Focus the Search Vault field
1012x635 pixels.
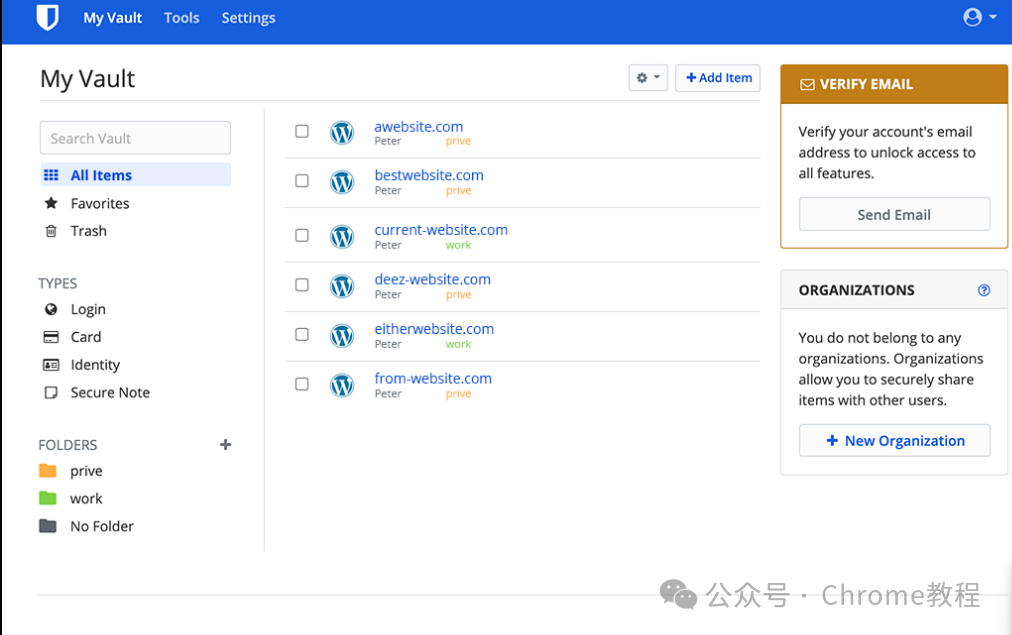pyautogui.click(x=136, y=138)
